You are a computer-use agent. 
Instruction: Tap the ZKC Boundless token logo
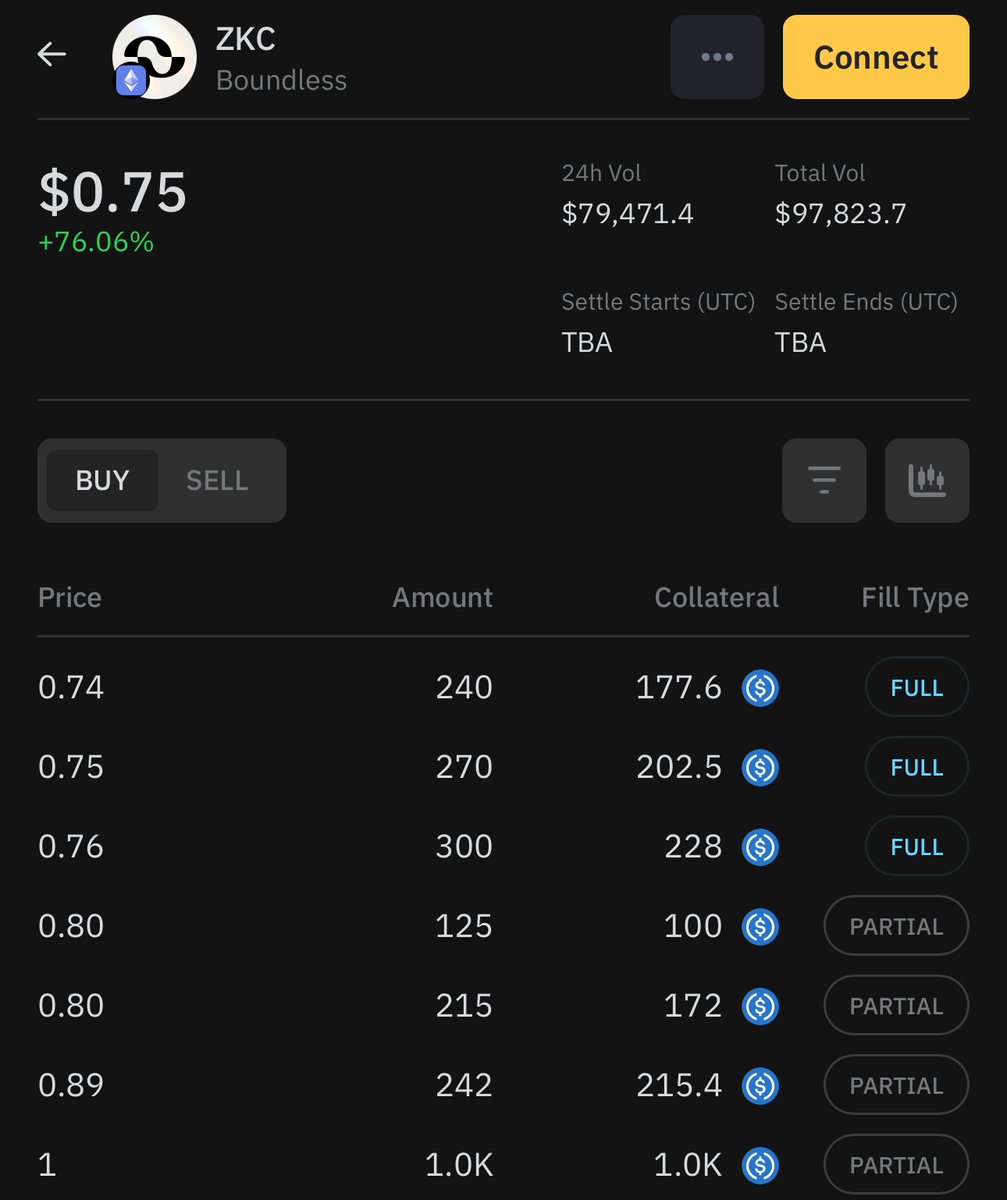[153, 57]
